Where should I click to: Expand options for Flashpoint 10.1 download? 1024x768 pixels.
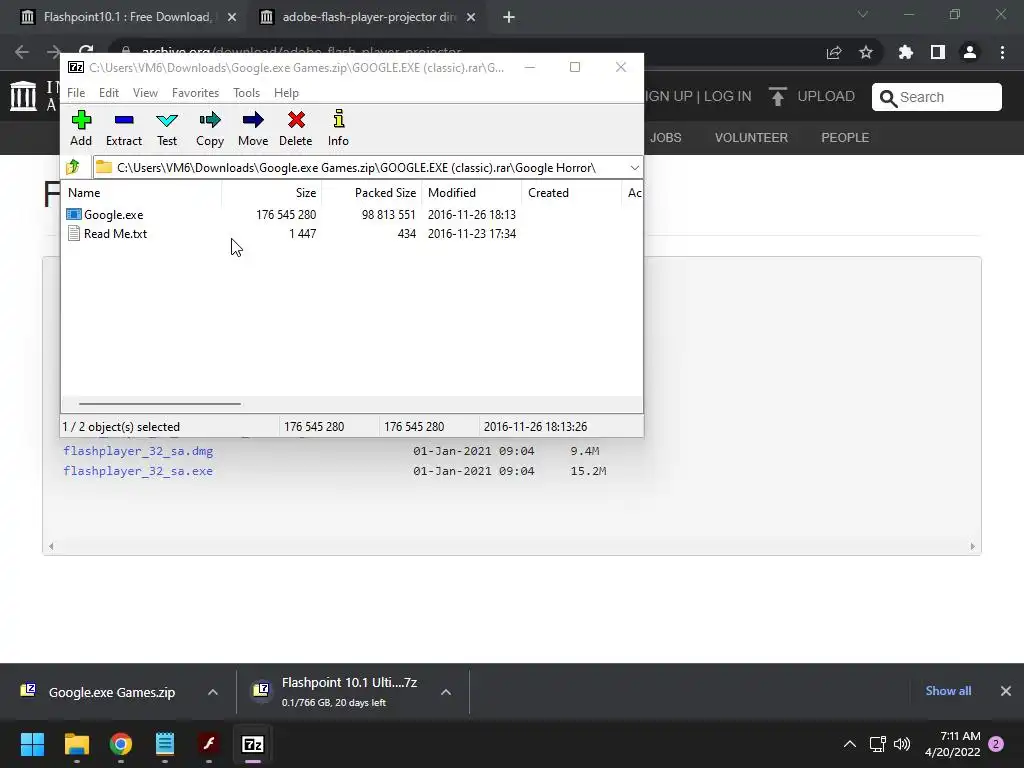[446, 692]
